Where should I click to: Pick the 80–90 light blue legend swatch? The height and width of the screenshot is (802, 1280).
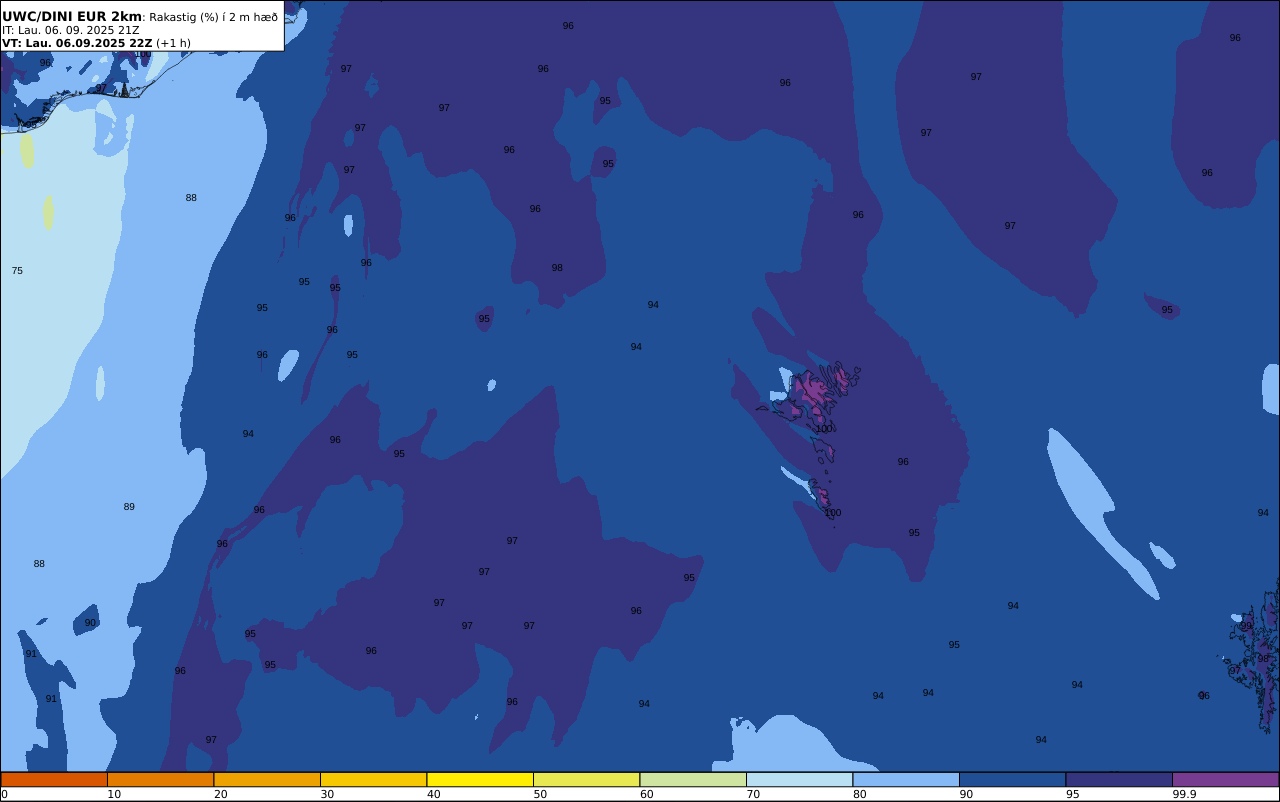pos(906,779)
